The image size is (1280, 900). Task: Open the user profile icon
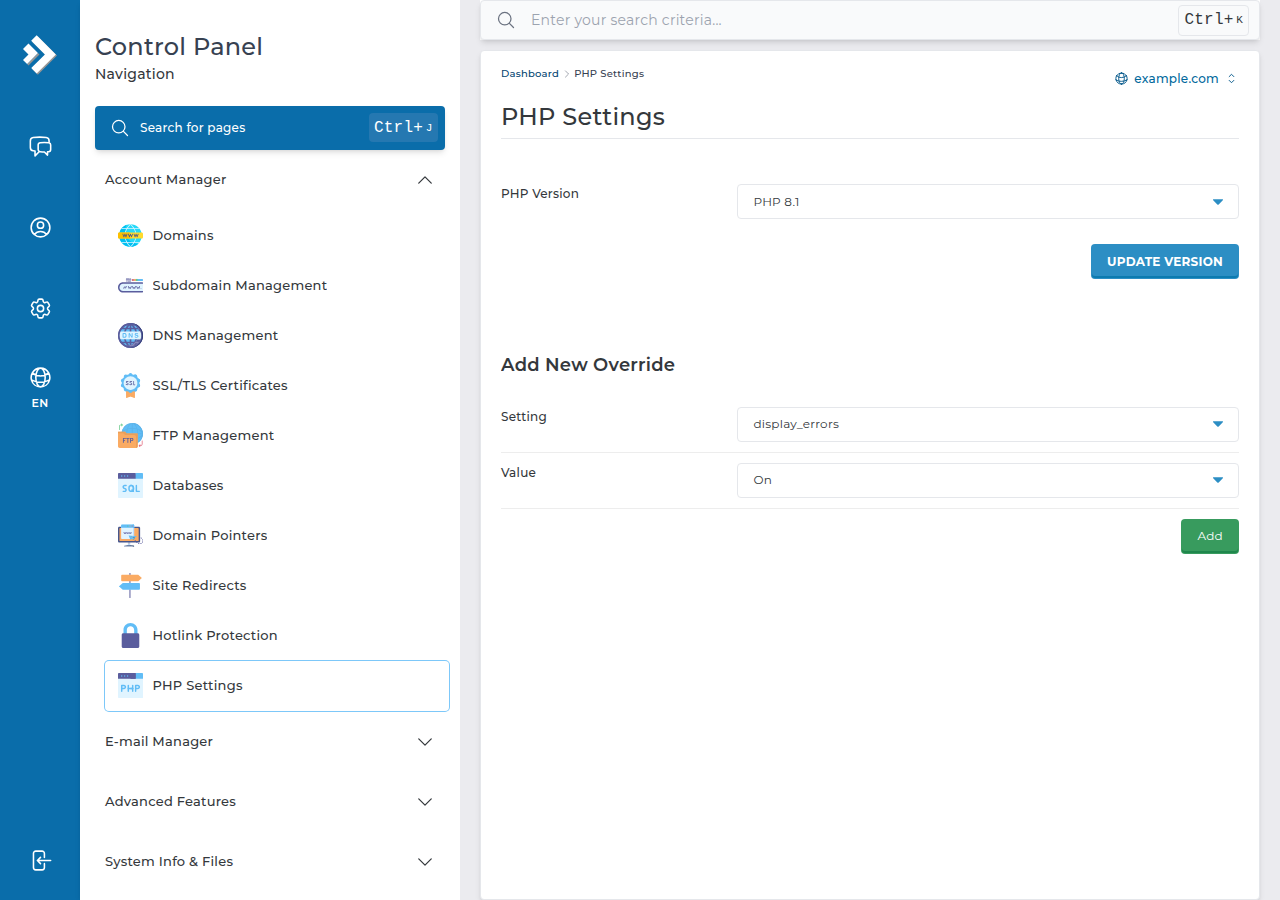40,228
